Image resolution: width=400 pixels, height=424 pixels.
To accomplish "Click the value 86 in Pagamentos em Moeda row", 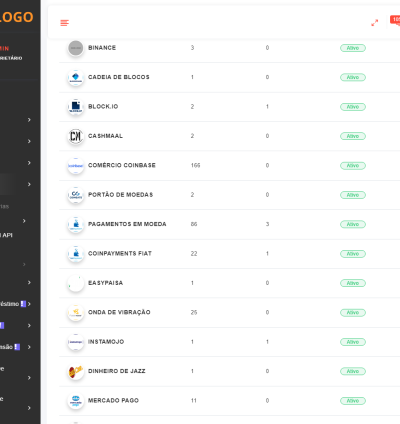I will pyautogui.click(x=194, y=224).
